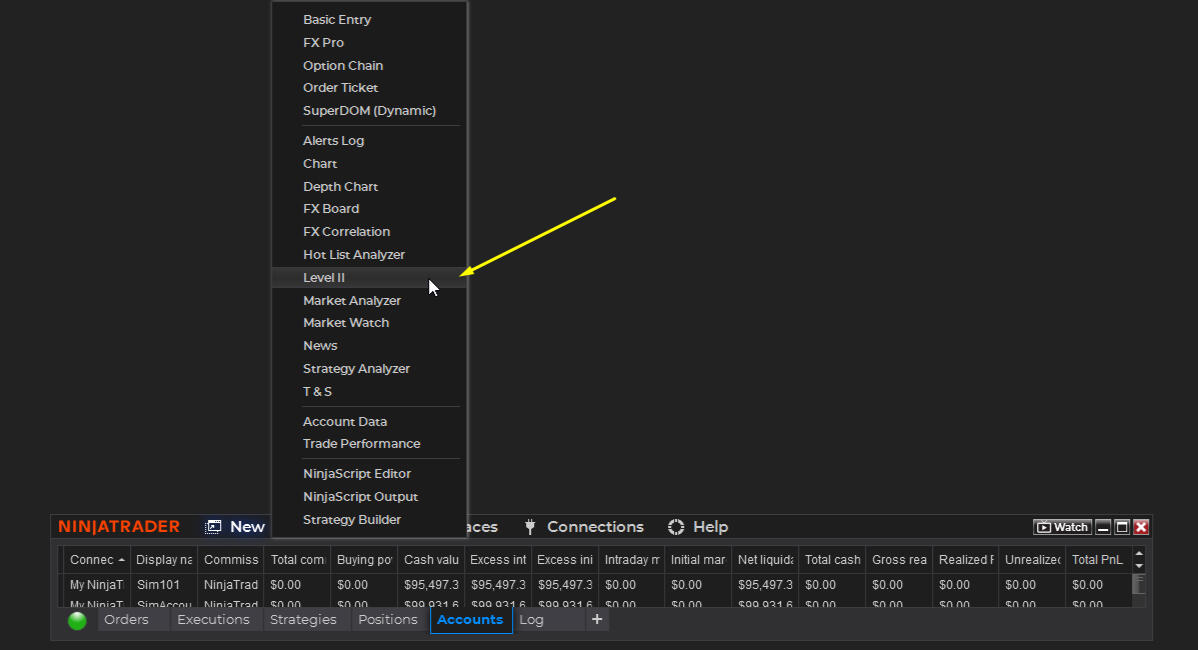Screen dimensions: 1198x650
Task: Click the Watch video button
Action: point(1062,527)
